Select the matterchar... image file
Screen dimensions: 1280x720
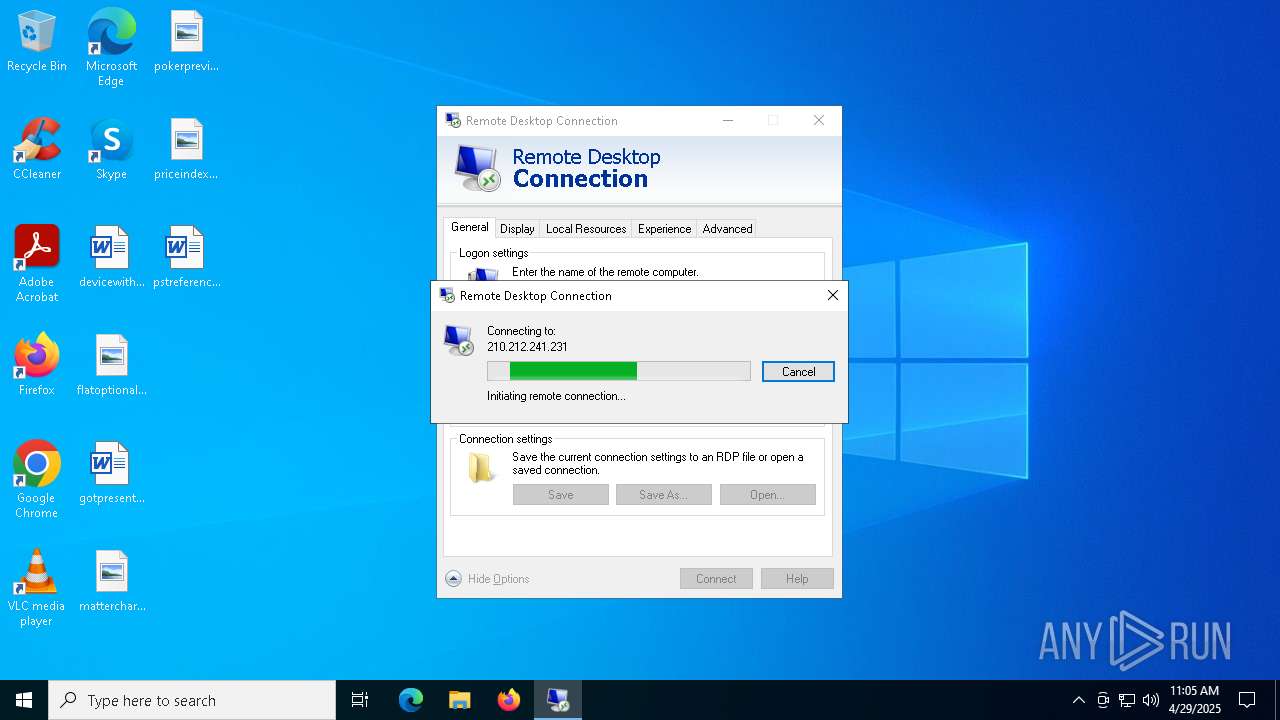(111, 582)
